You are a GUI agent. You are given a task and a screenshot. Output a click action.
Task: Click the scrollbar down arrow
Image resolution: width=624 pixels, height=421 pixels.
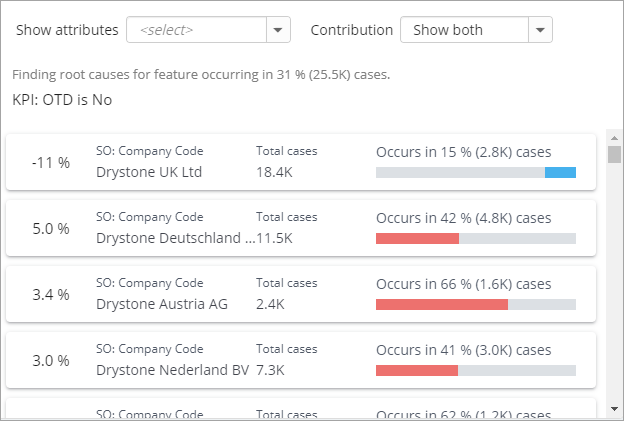click(614, 409)
